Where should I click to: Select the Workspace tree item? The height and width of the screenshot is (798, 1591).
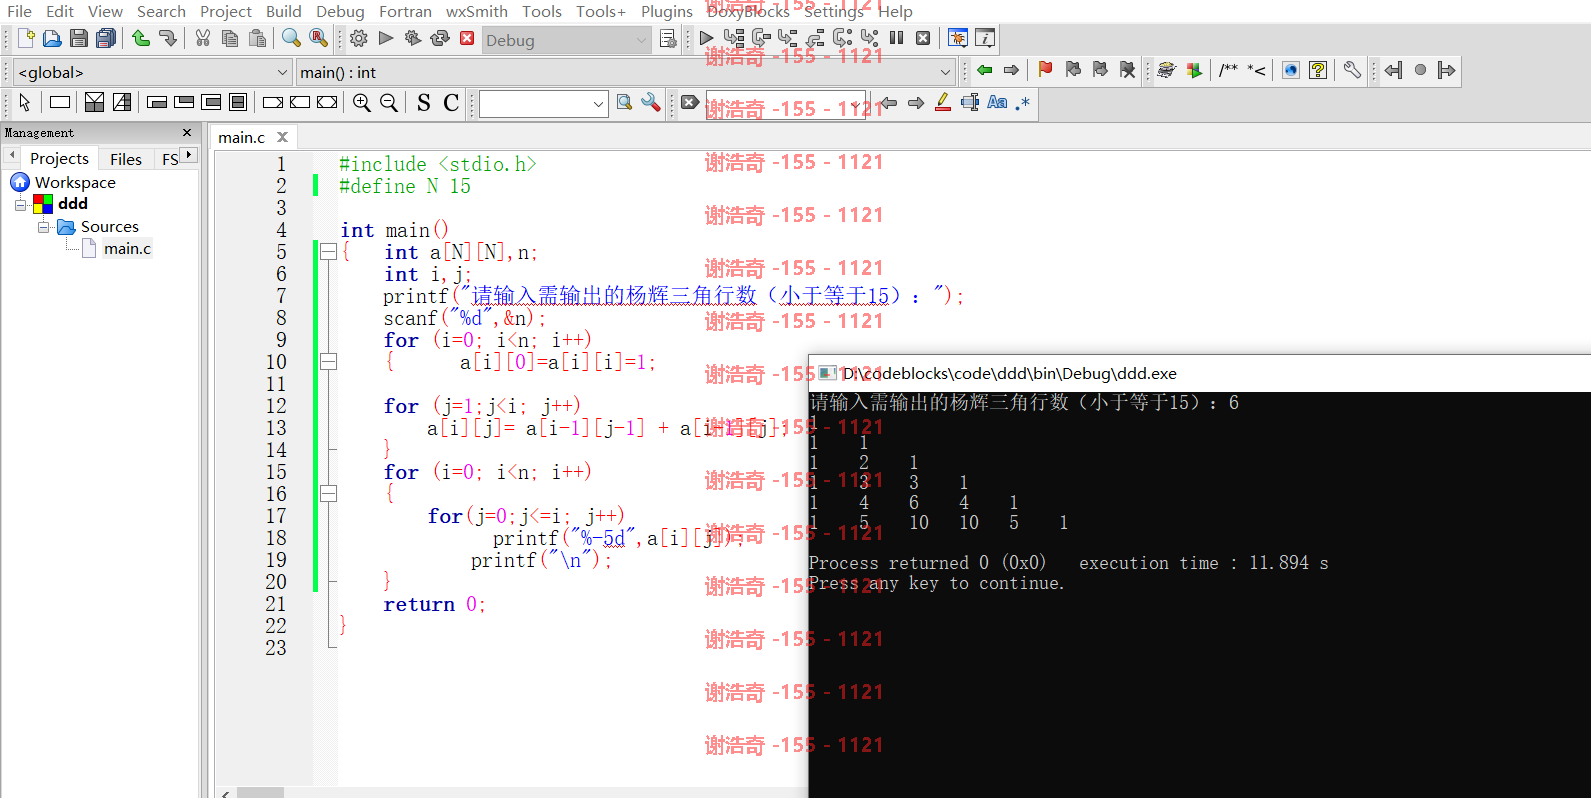pos(75,182)
